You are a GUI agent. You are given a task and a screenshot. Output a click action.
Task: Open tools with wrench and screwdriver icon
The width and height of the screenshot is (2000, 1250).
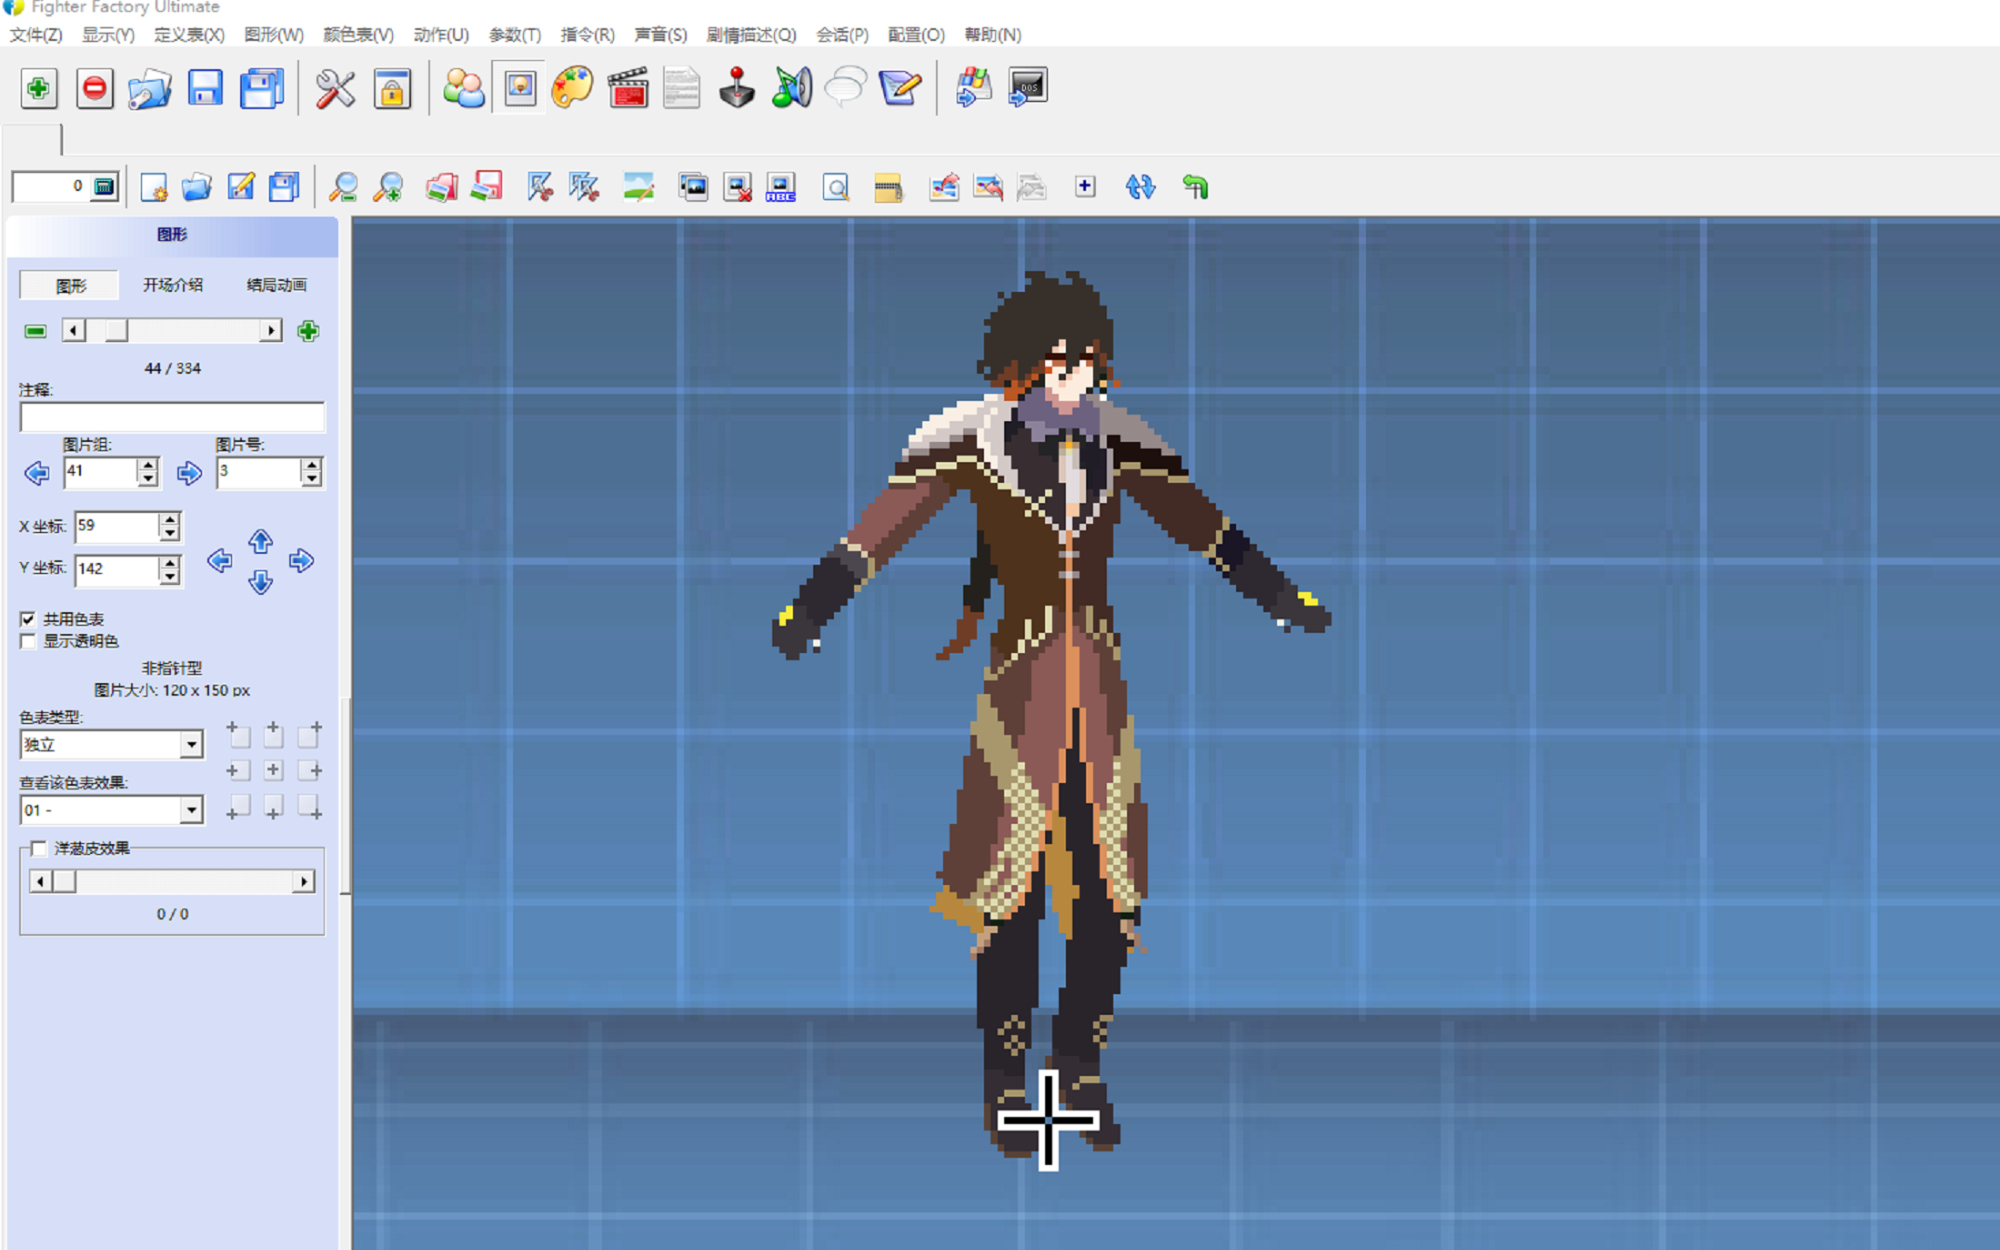335,89
